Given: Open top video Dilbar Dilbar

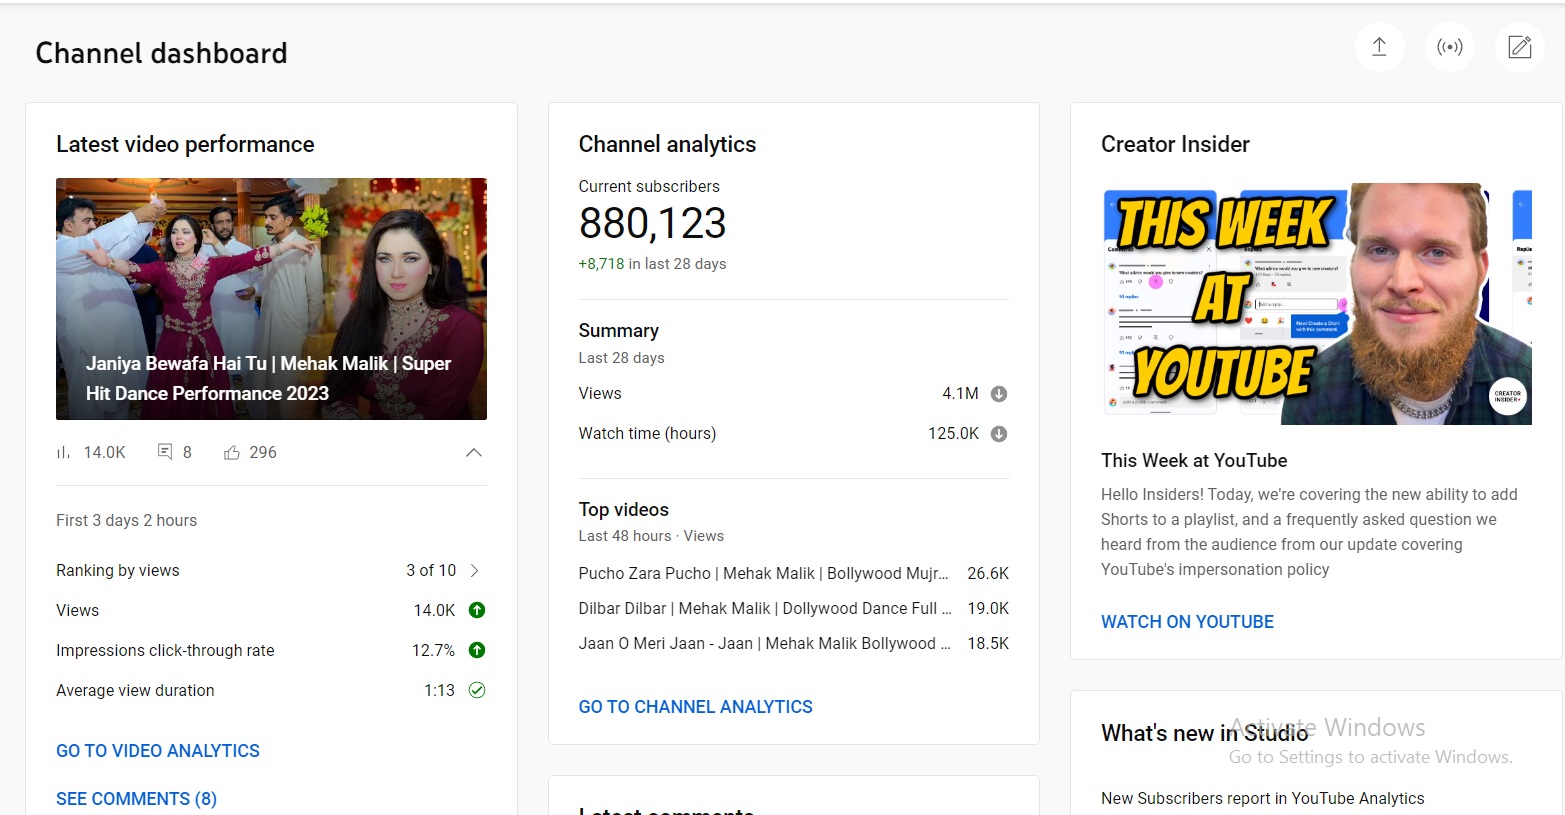Looking at the screenshot, I should click(765, 608).
